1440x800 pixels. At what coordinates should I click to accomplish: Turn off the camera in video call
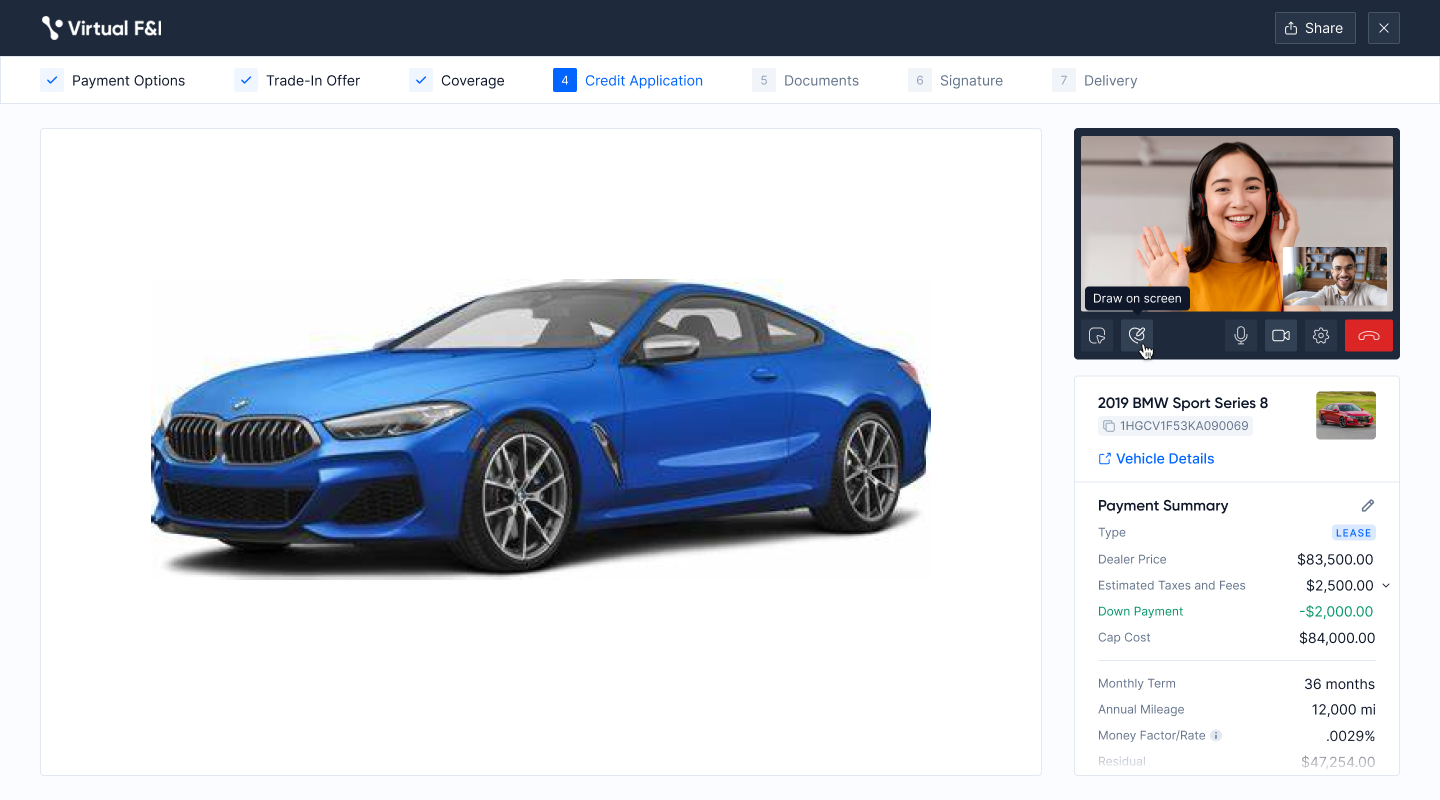click(x=1281, y=336)
